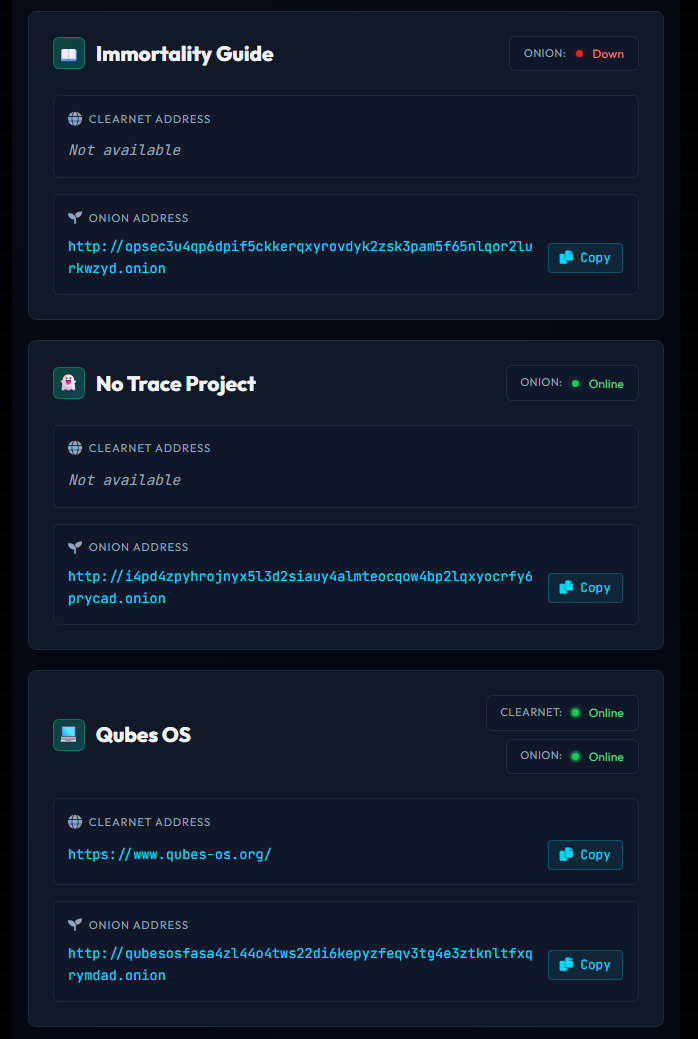Click the No Trace Project ghost icon

click(x=69, y=383)
